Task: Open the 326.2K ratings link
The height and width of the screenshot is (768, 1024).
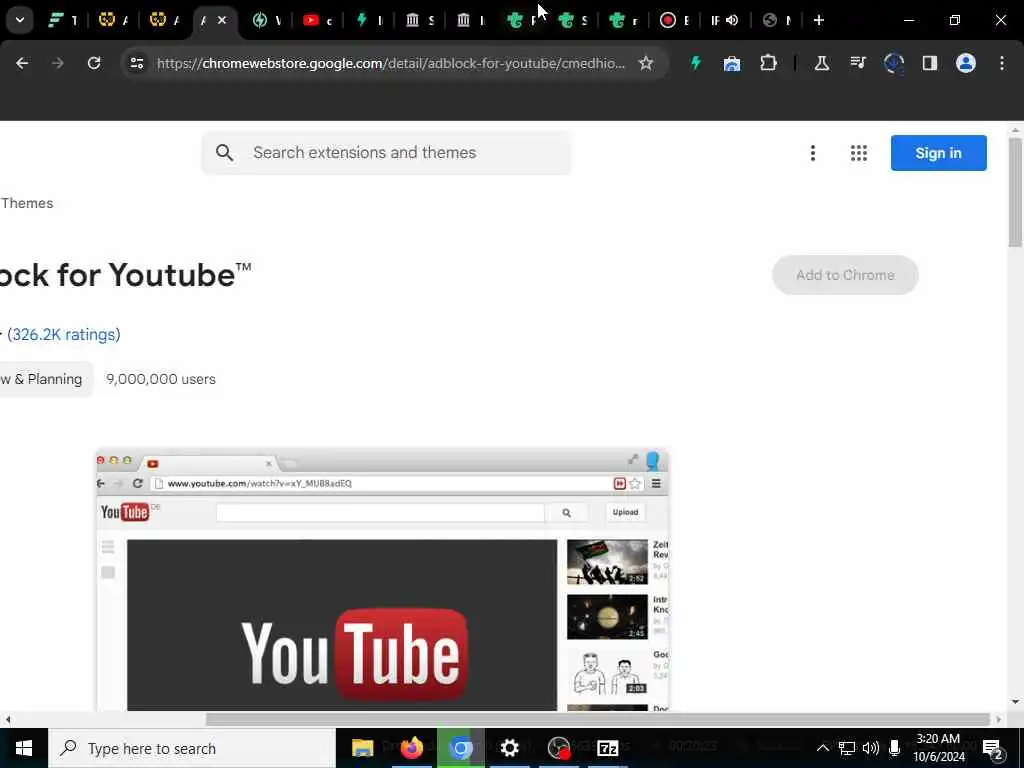Action: (x=63, y=334)
